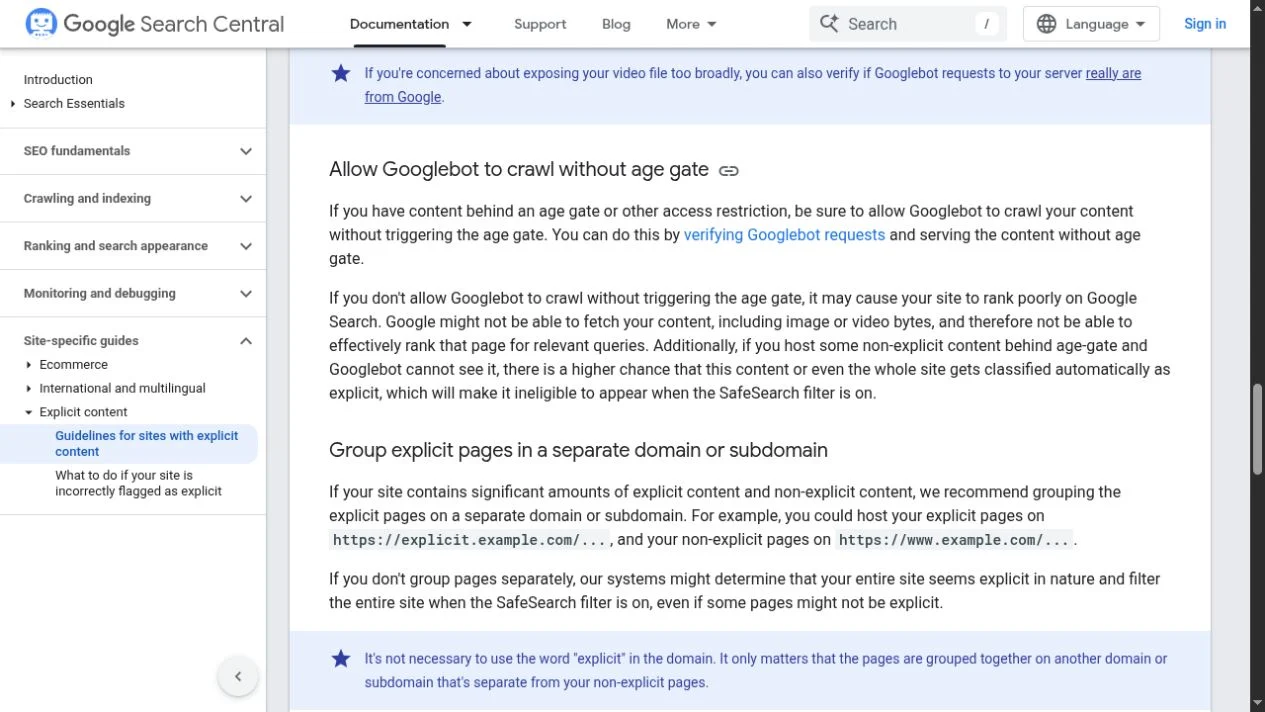Click the search magnifier icon

point(828,24)
